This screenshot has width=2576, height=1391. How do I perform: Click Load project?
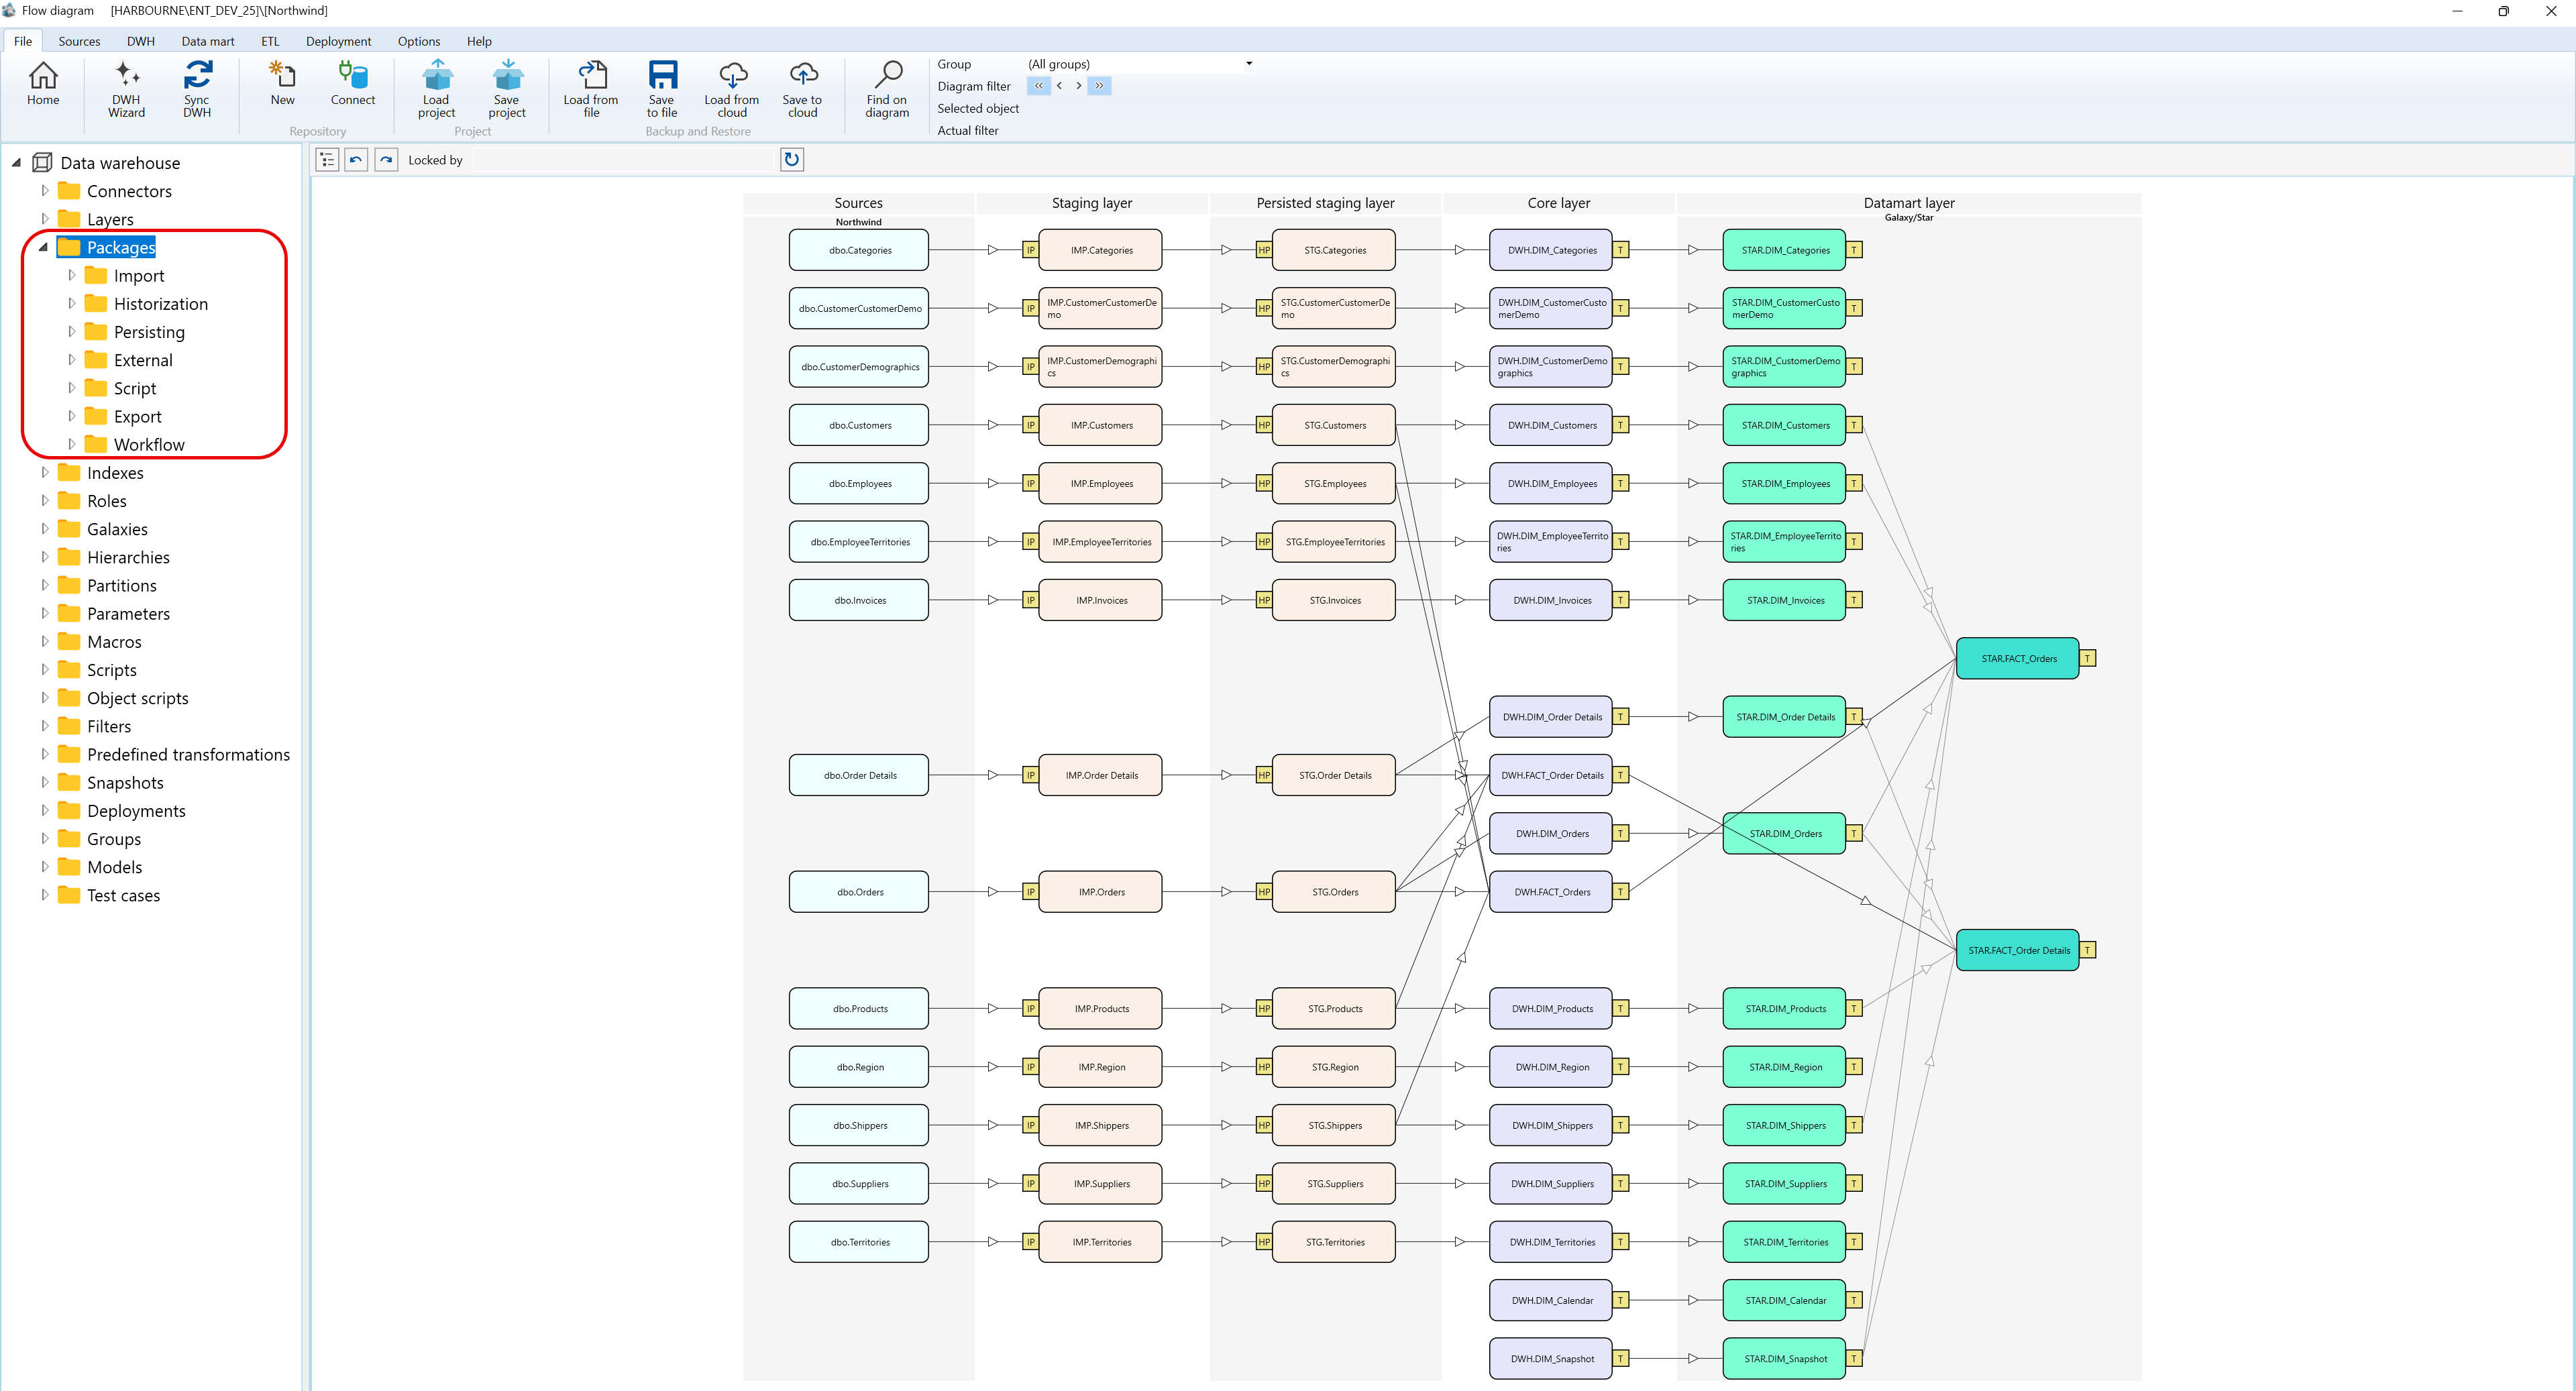click(x=437, y=89)
